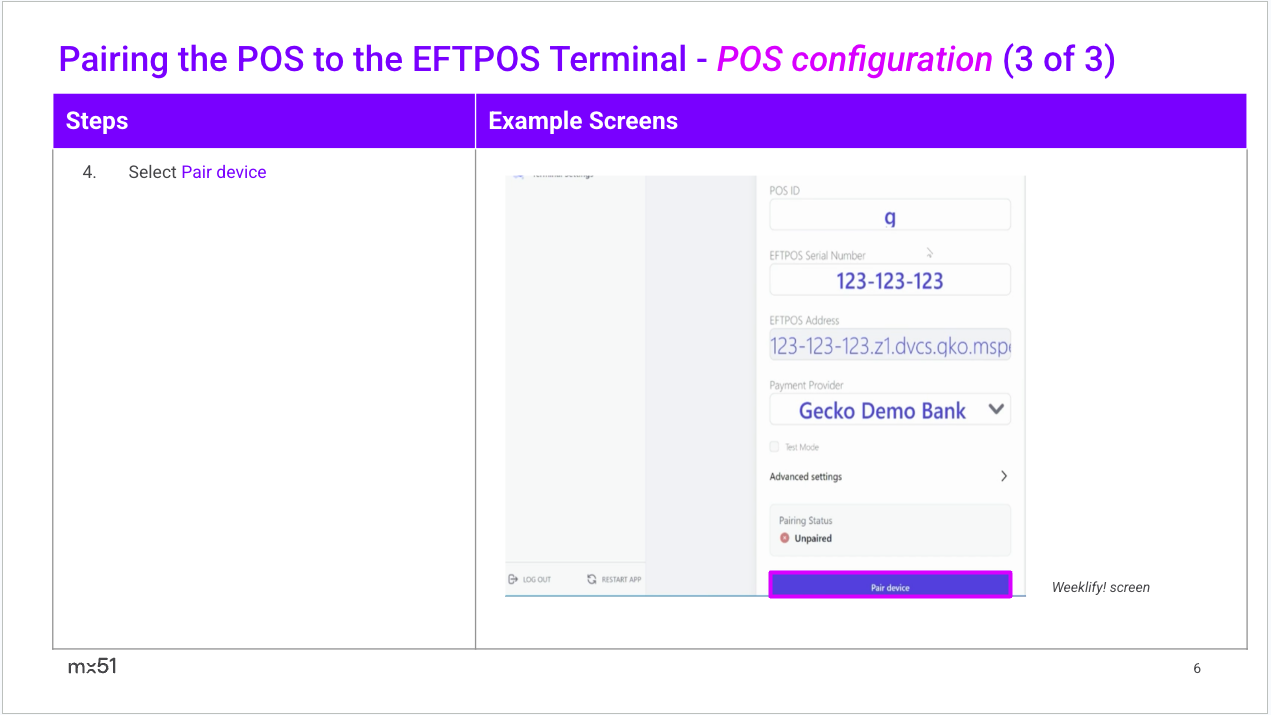Select the Example Screens column header
The height and width of the screenshot is (715, 1271).
click(583, 121)
